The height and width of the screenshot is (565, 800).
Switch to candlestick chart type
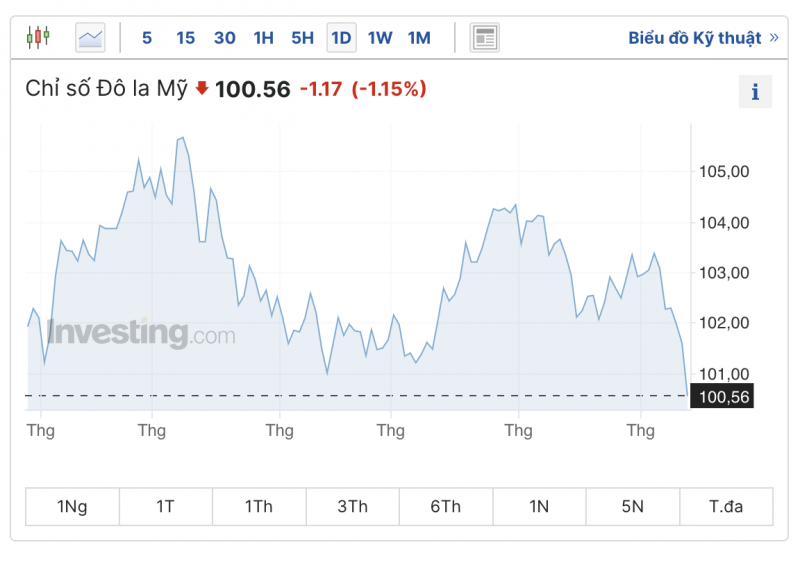(38, 38)
